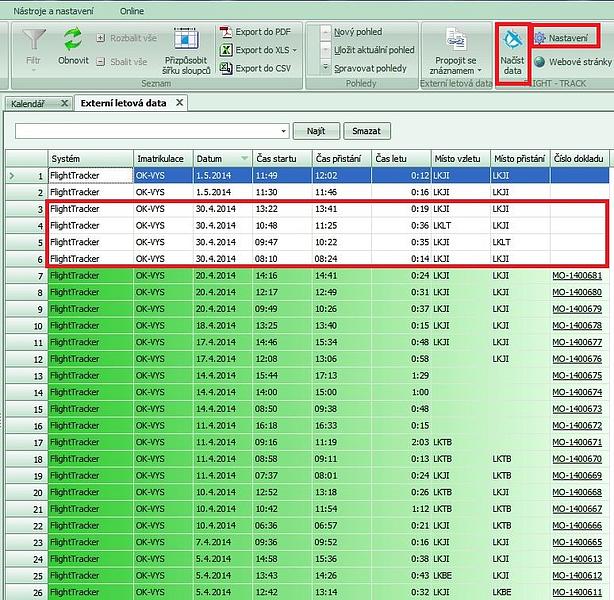Open the Online ribbon tab
This screenshot has height=600, width=614.
click(131, 11)
